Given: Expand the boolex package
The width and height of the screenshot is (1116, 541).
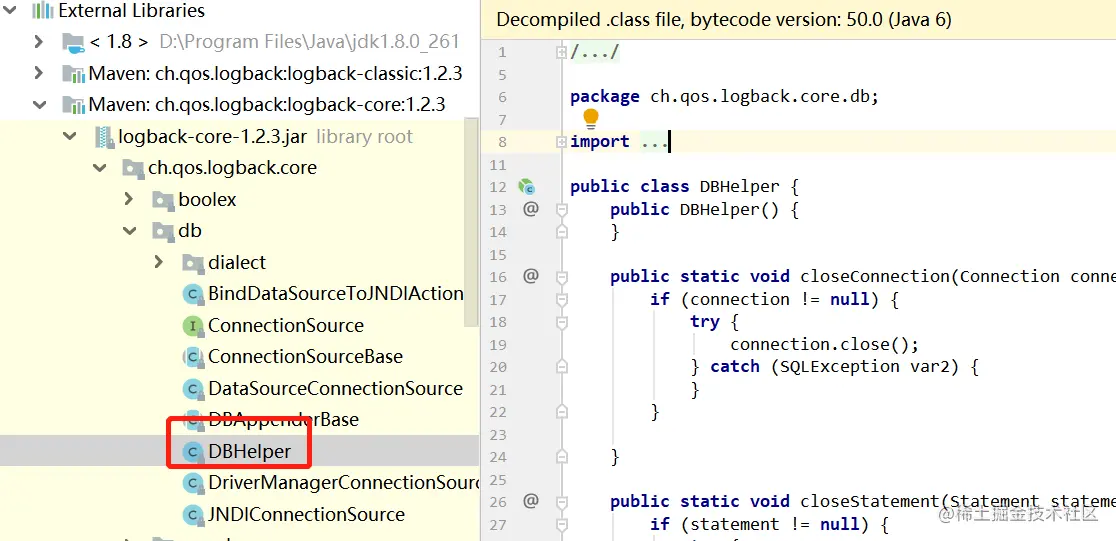Looking at the screenshot, I should (129, 199).
